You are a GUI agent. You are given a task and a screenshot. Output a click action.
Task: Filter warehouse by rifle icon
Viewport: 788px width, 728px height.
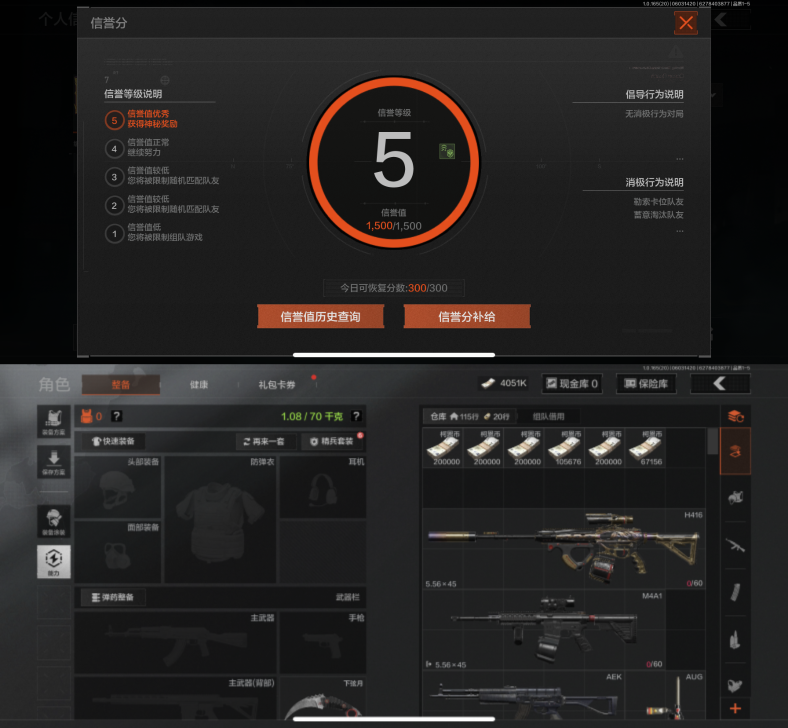(735, 545)
